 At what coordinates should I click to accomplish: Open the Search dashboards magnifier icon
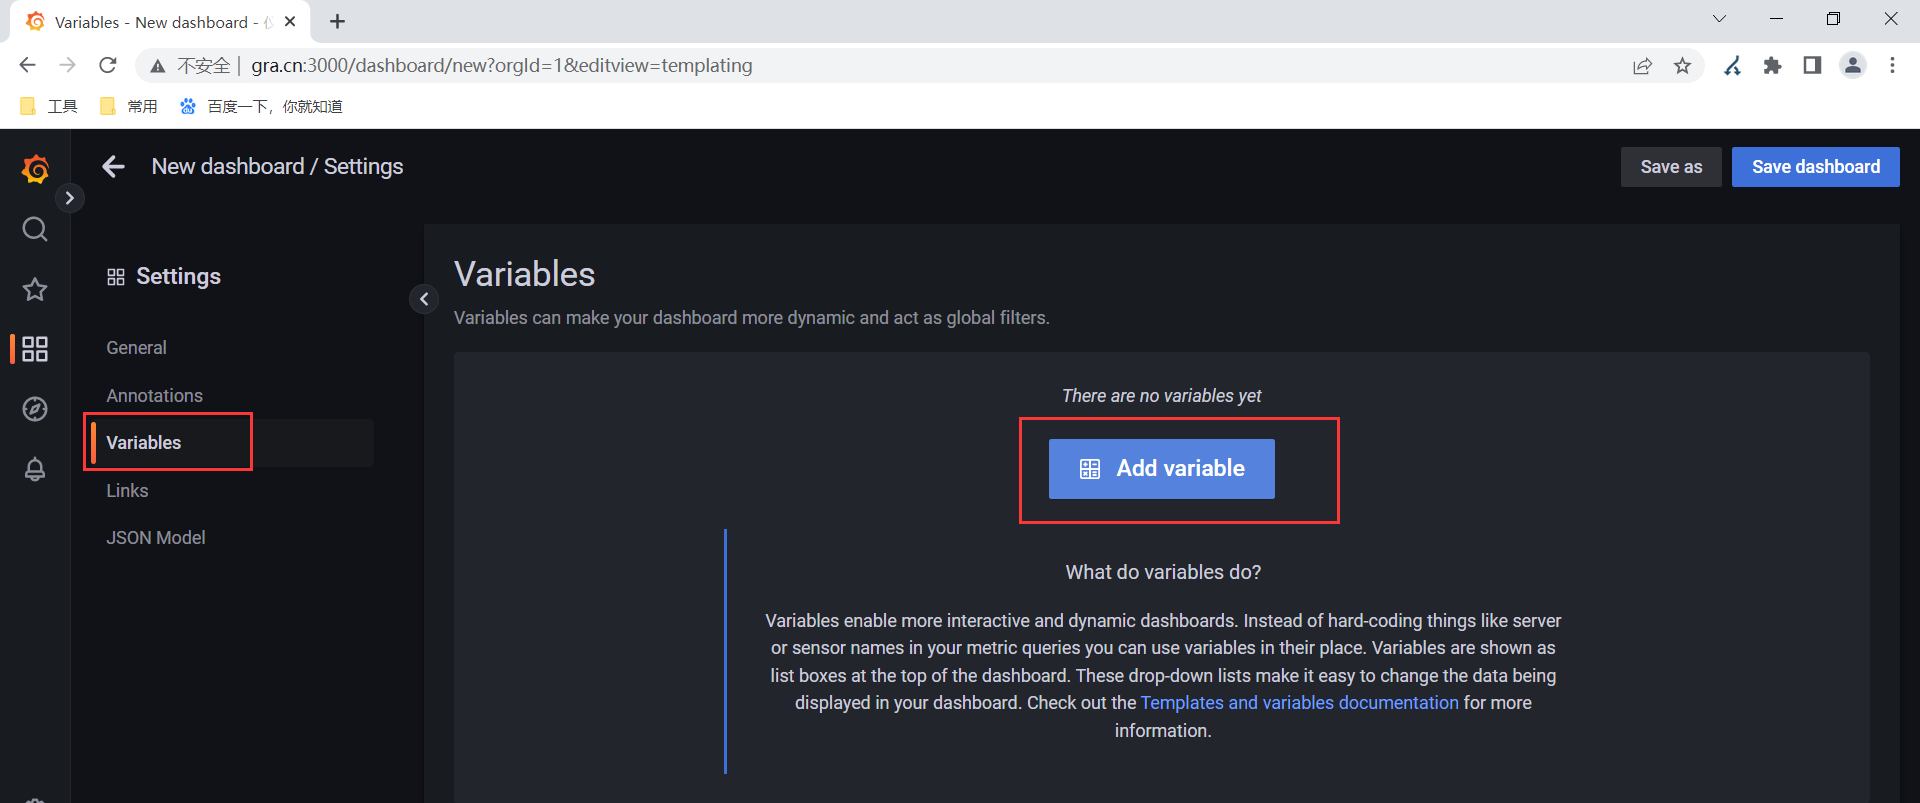(x=35, y=229)
